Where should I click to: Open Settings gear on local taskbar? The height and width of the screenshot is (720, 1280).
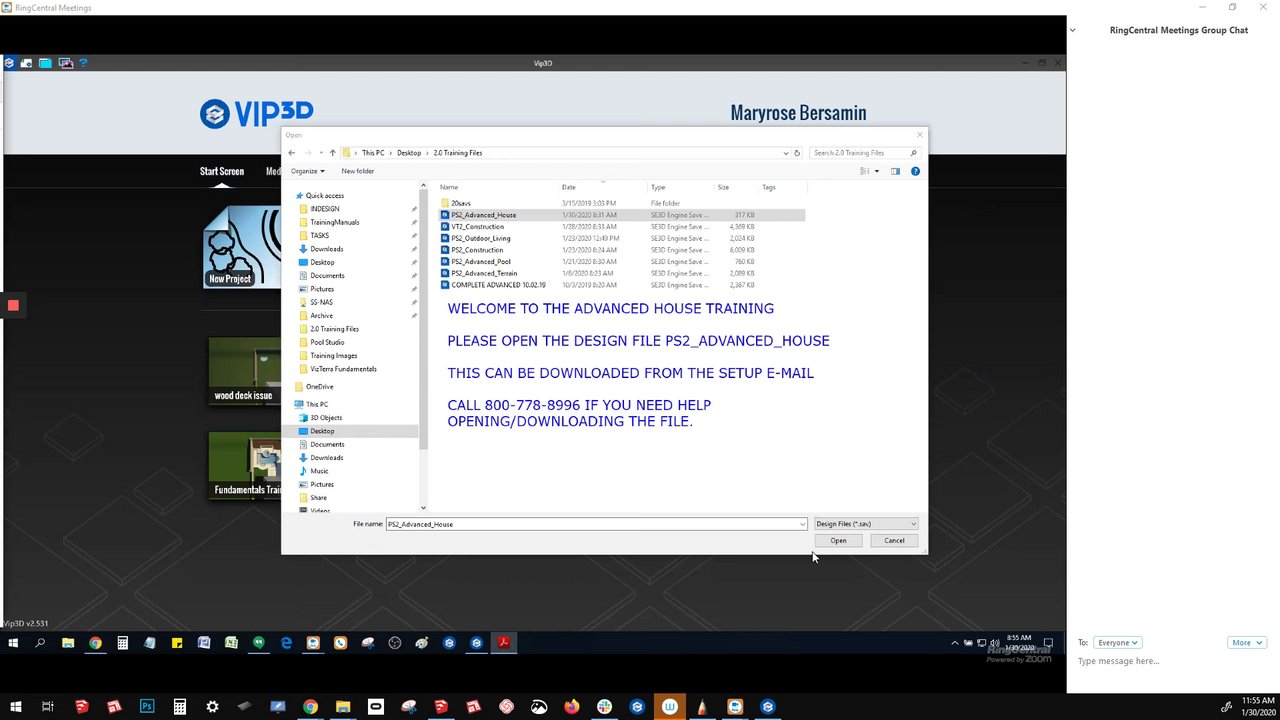212,707
